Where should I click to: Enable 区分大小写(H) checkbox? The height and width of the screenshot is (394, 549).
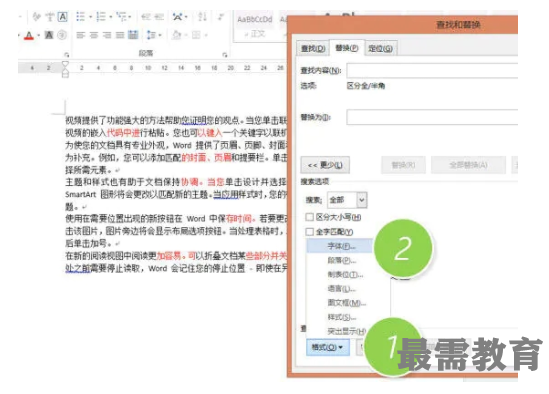(310, 217)
